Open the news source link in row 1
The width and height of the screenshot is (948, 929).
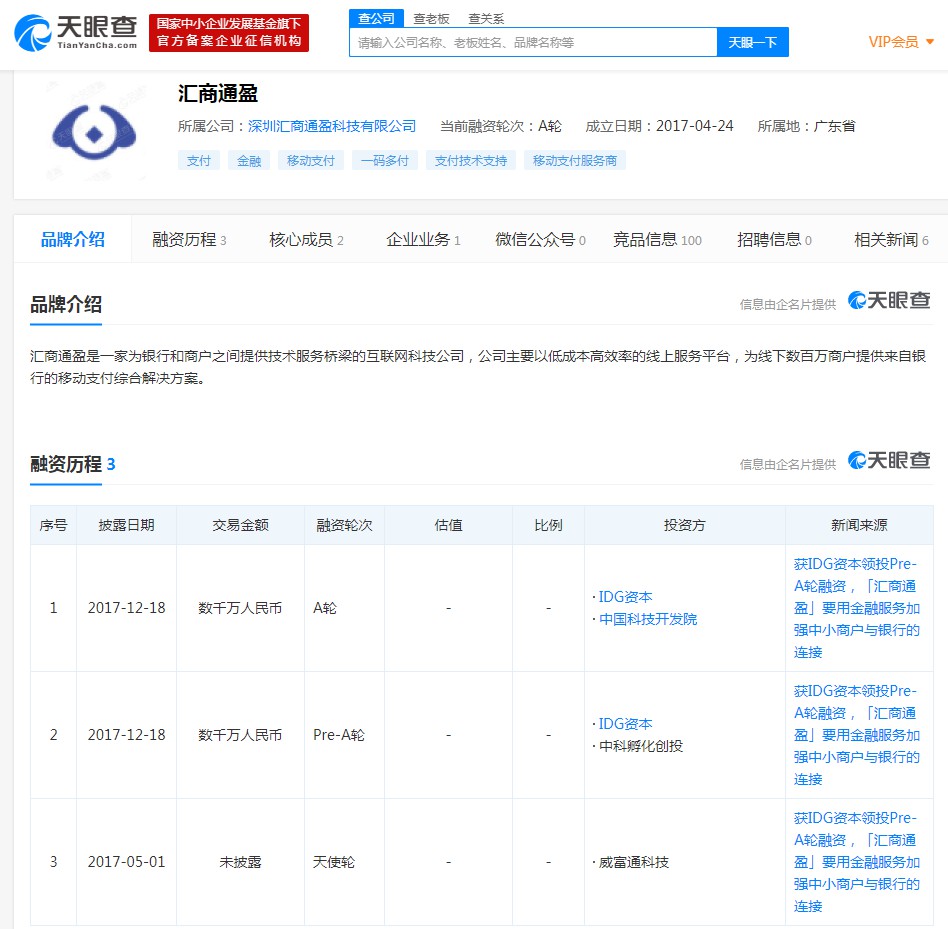coord(857,608)
